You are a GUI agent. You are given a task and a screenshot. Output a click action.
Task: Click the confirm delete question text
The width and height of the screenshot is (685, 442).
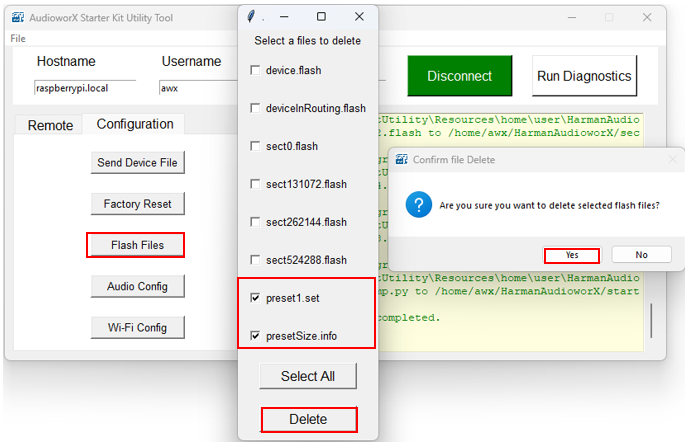coord(549,205)
